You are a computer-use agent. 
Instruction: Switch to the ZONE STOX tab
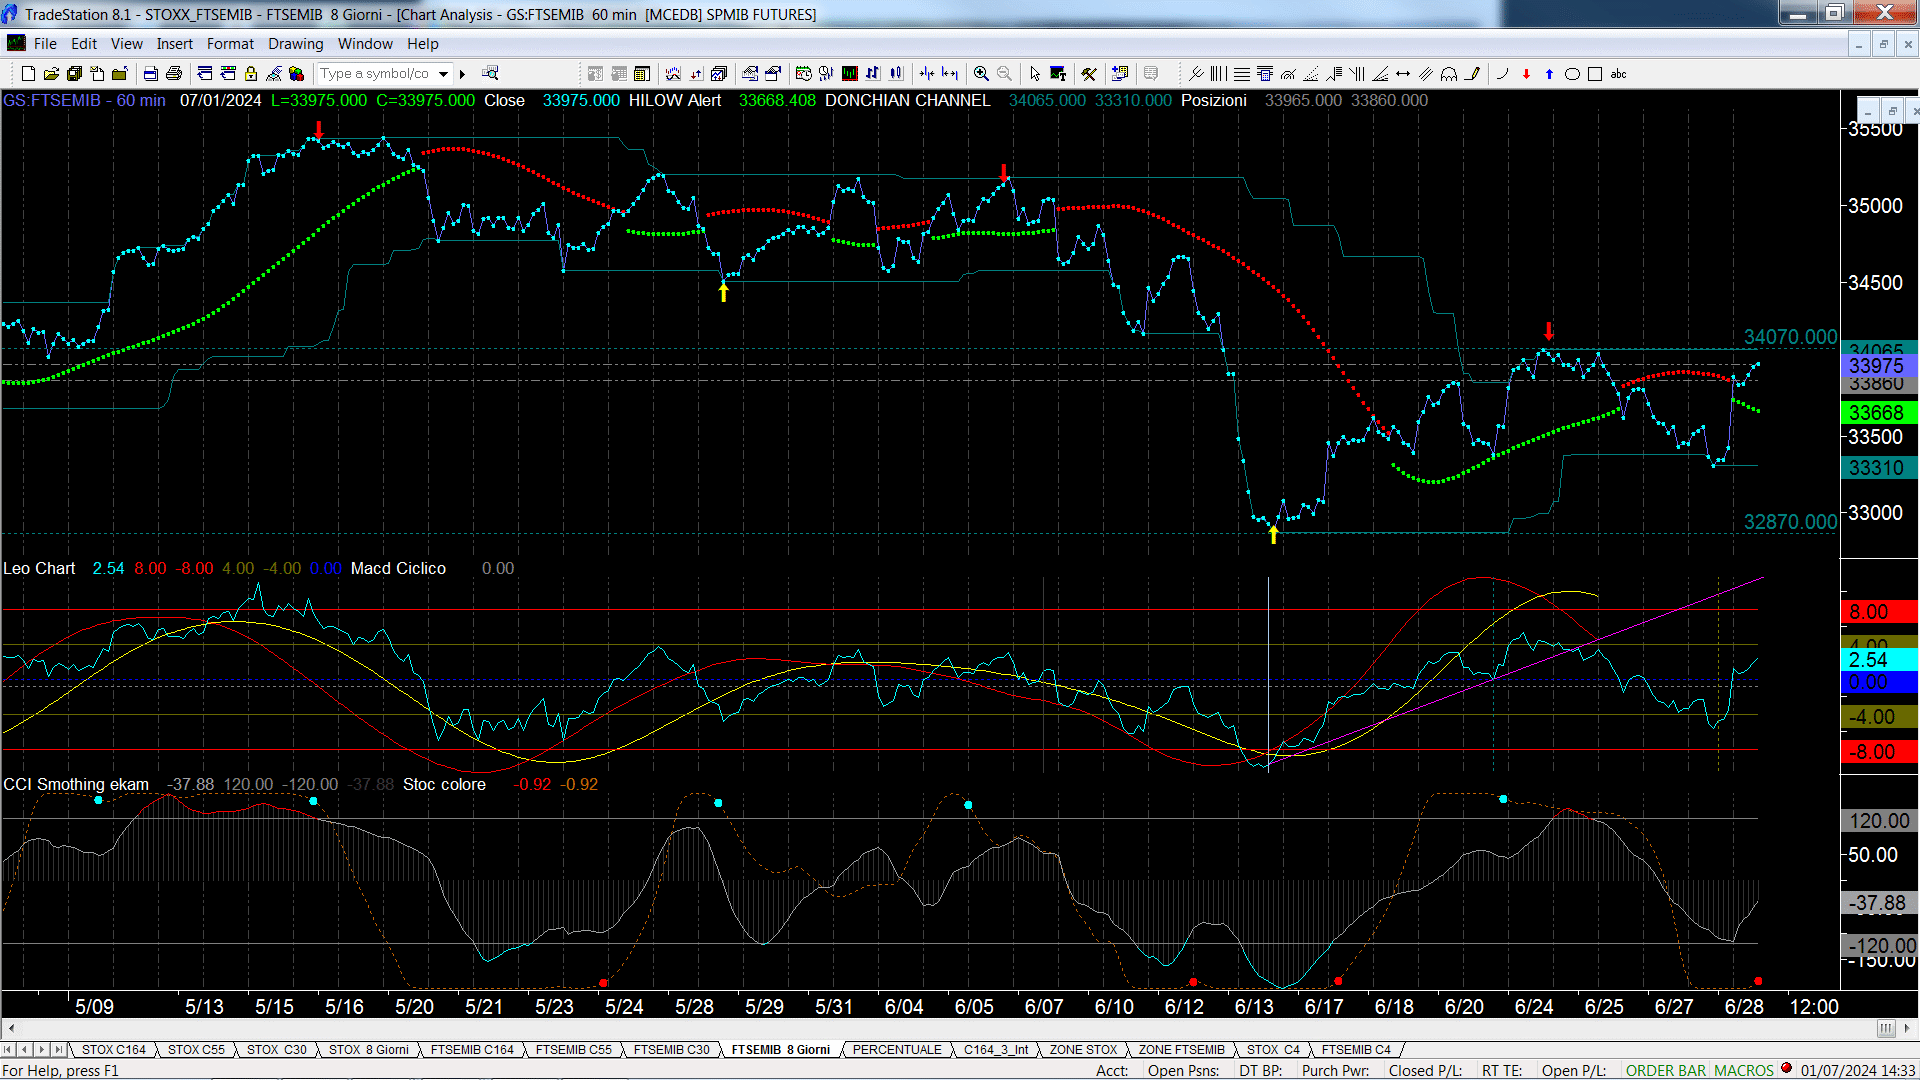tap(1083, 1049)
